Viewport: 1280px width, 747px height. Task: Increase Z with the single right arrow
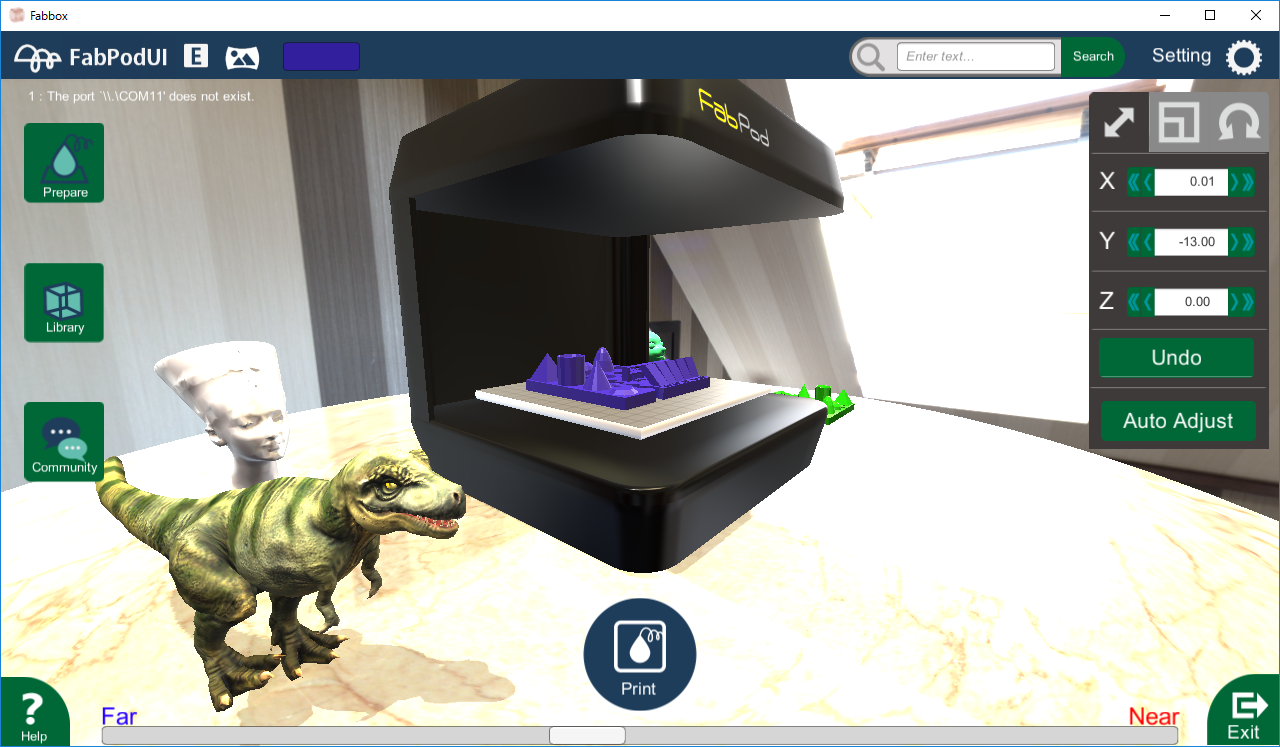pos(1235,302)
